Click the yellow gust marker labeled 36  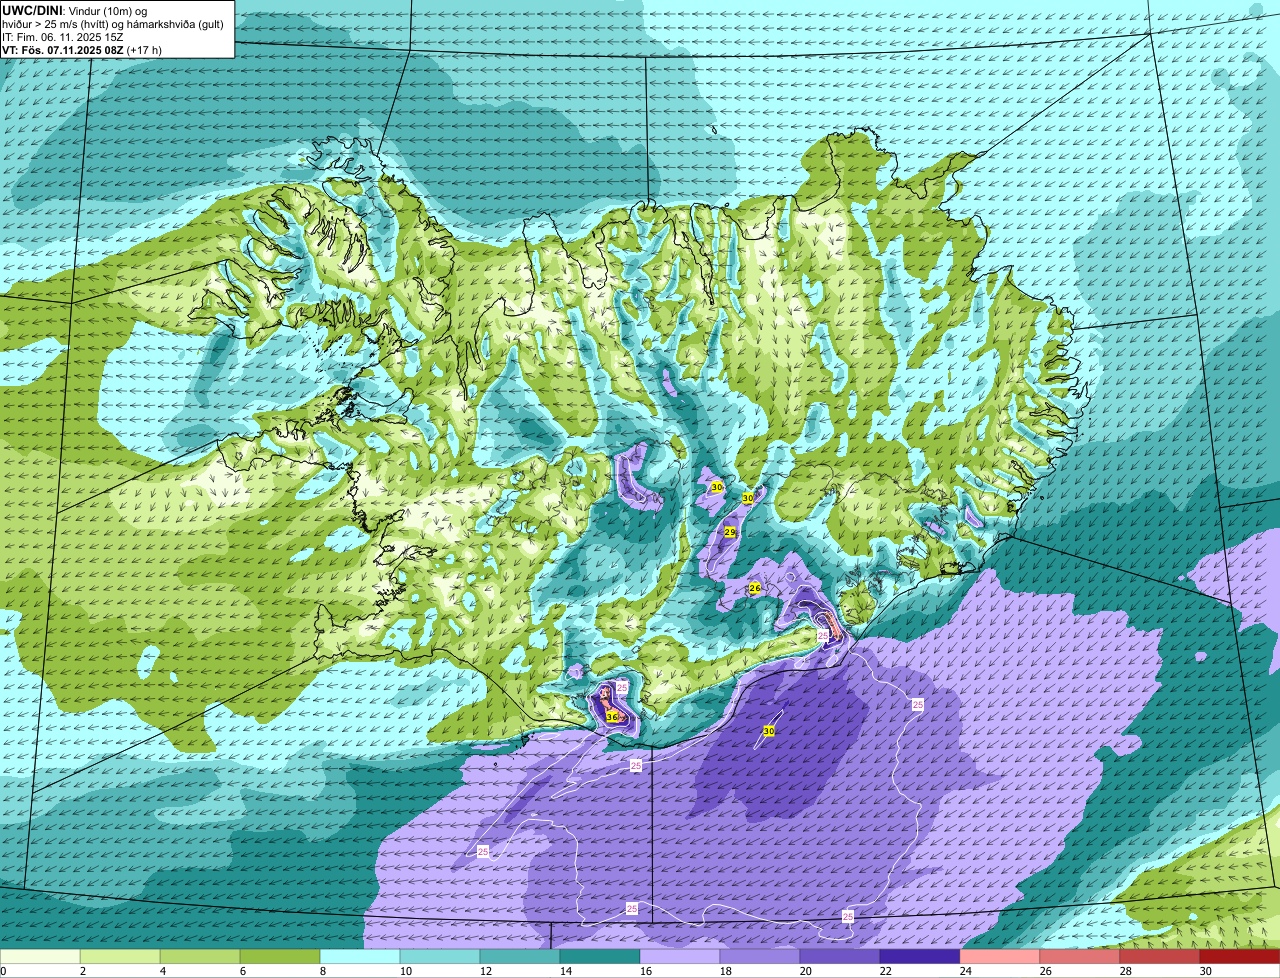pos(612,717)
